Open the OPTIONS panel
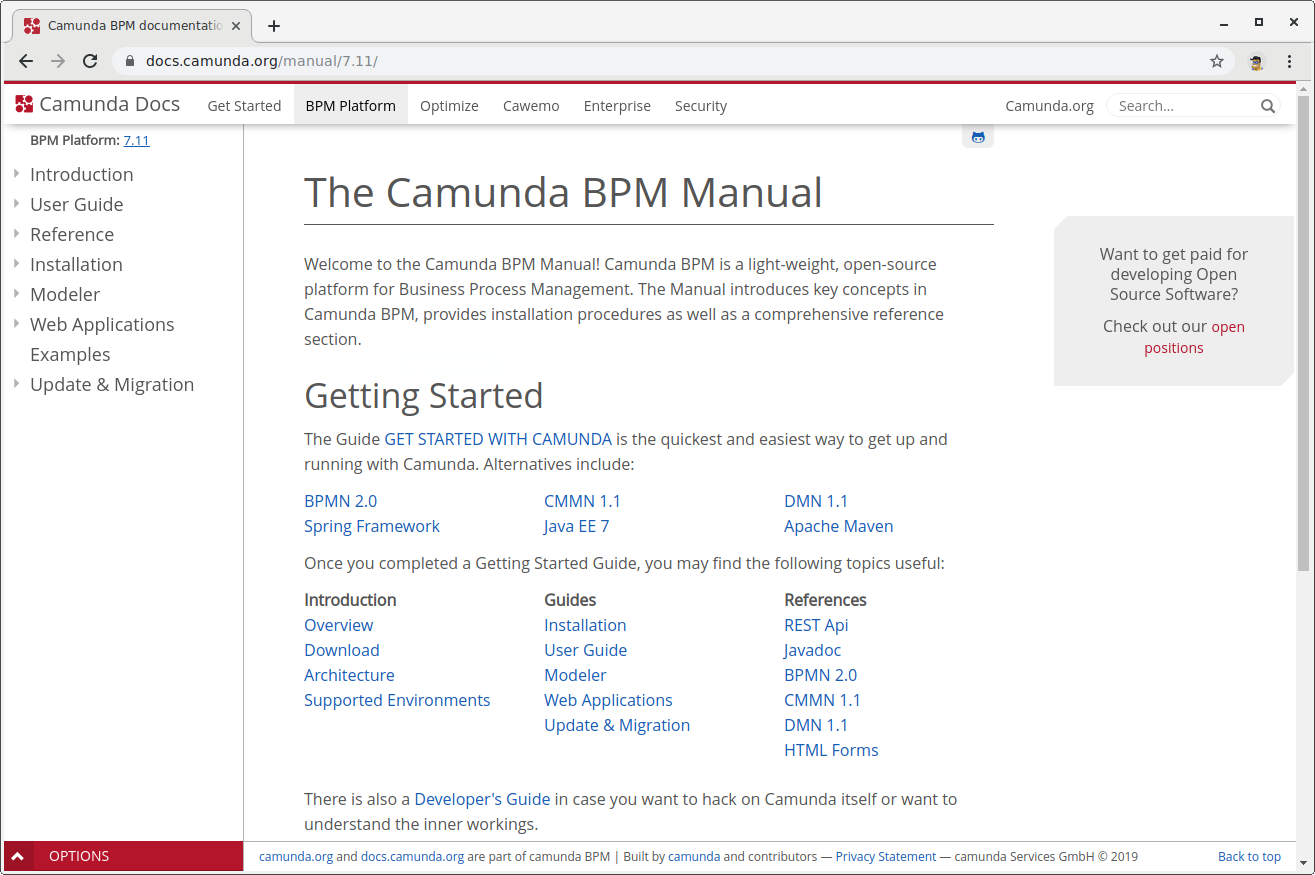The width and height of the screenshot is (1315, 875). [x=123, y=856]
